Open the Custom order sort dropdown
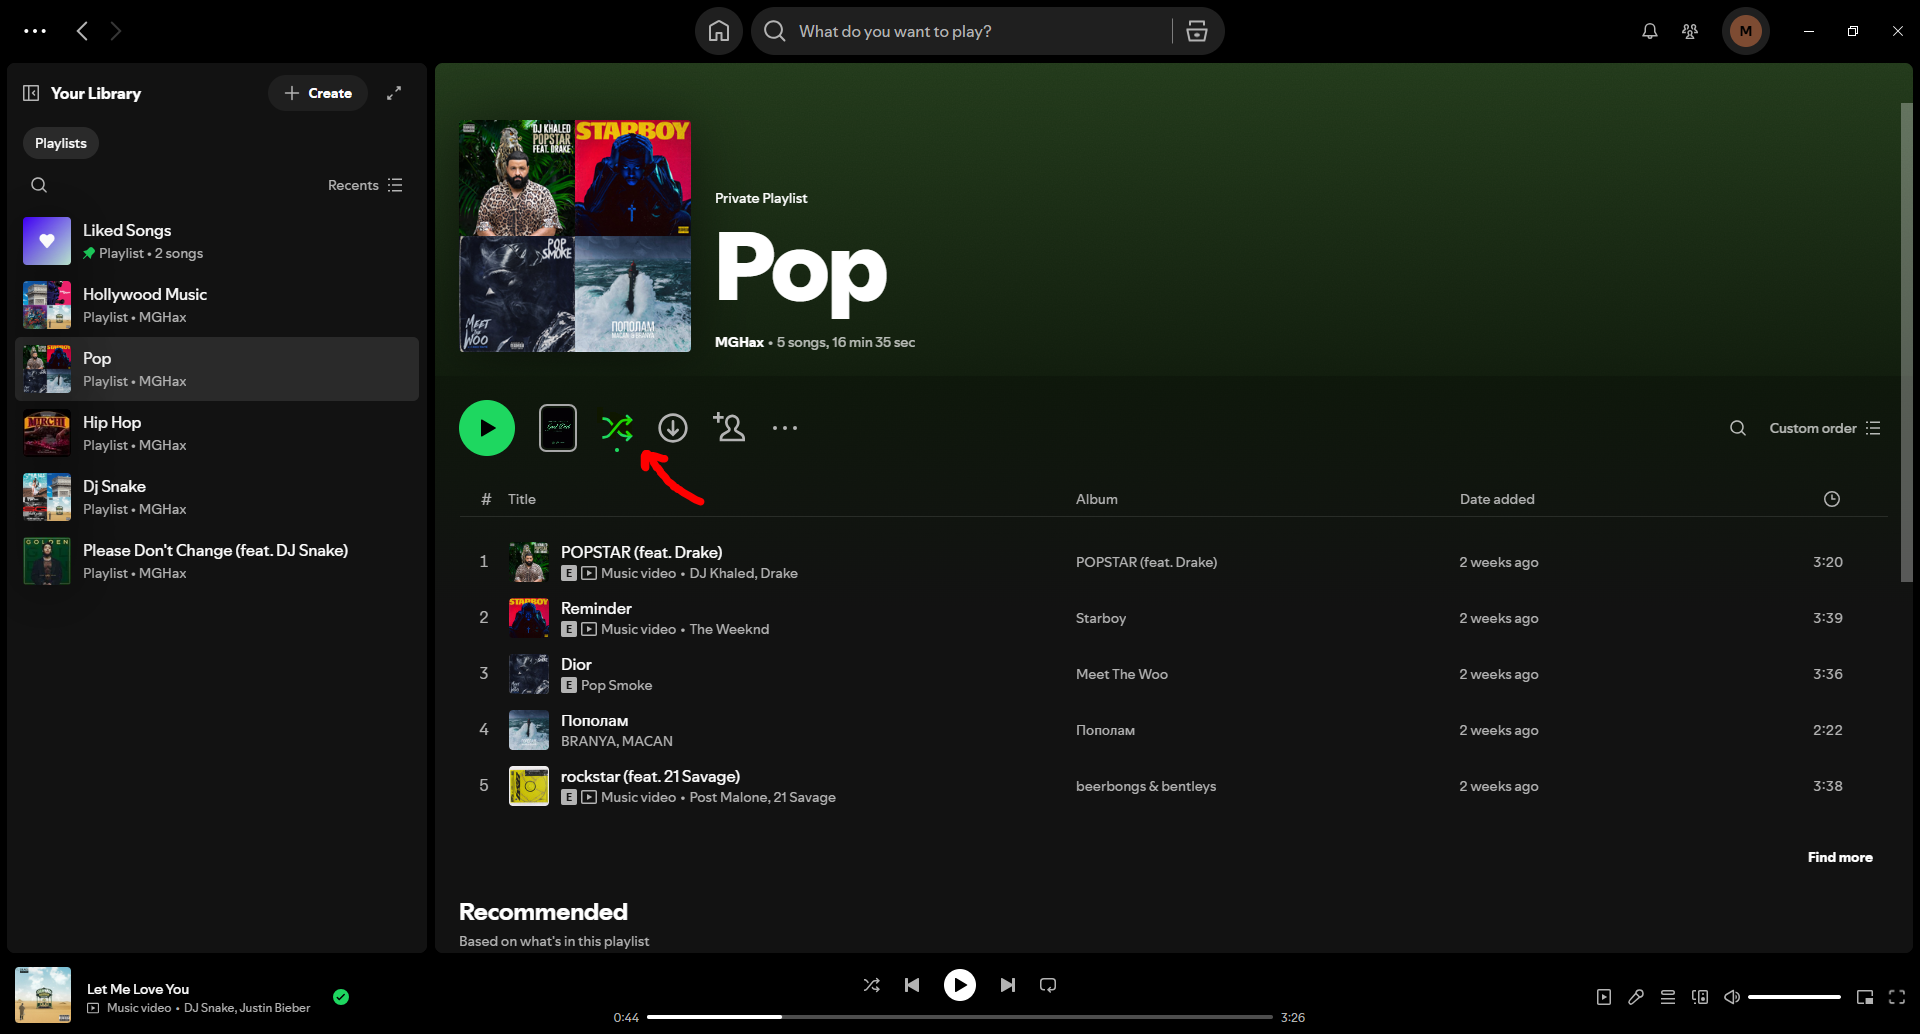Screen dimensions: 1920x1034 [x=1825, y=428]
